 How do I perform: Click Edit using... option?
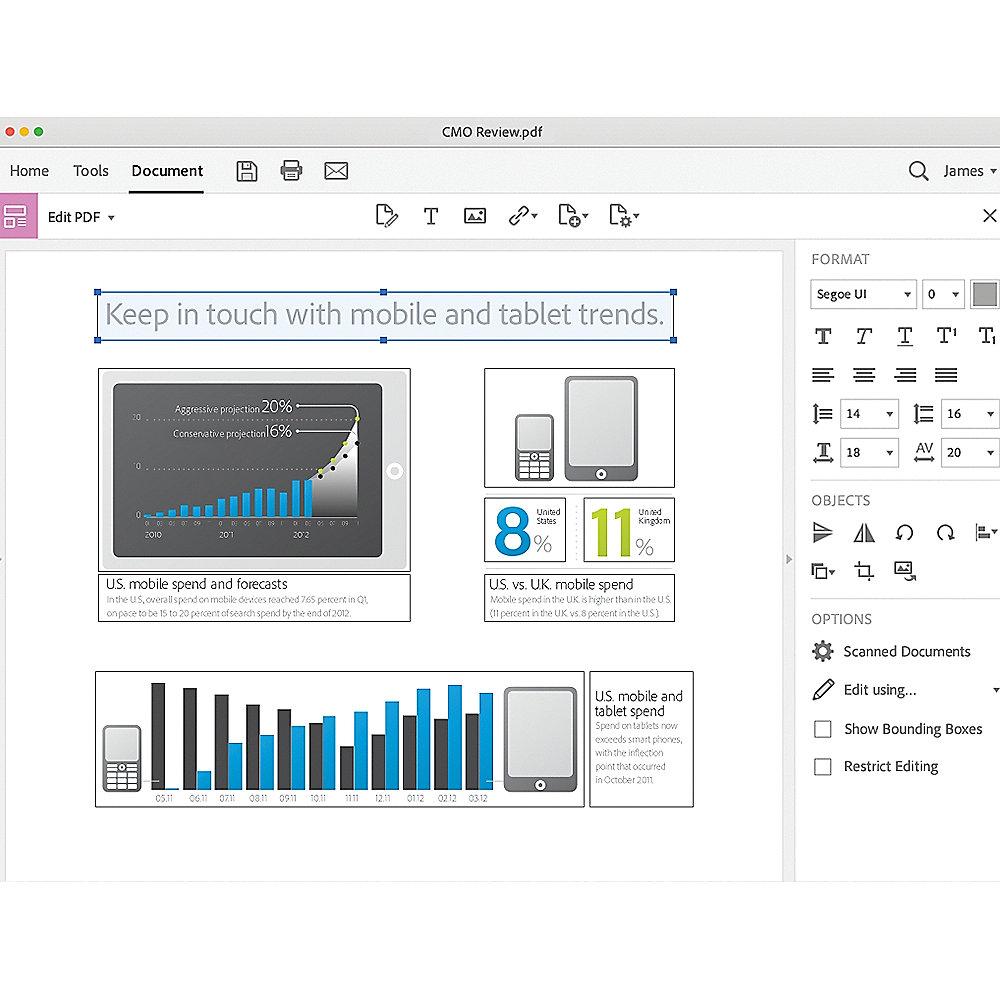880,689
